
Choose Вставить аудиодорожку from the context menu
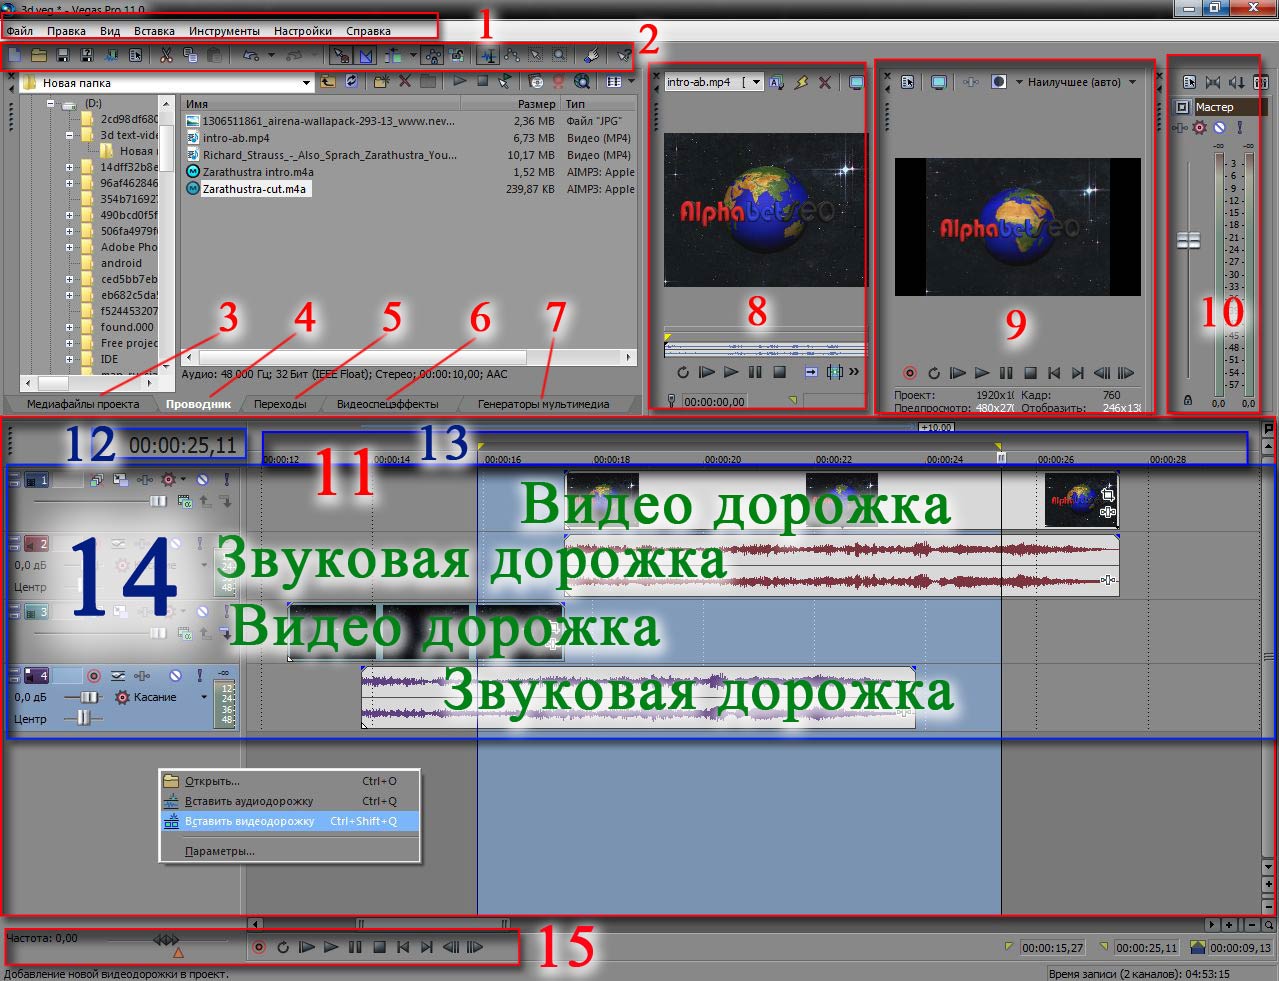click(x=249, y=801)
